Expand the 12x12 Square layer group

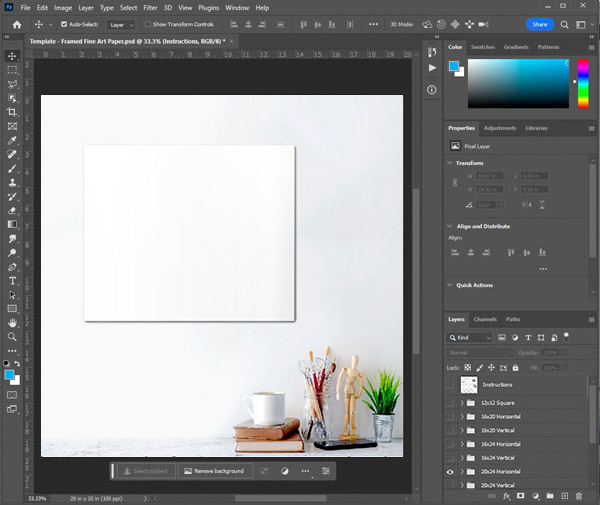coord(463,402)
